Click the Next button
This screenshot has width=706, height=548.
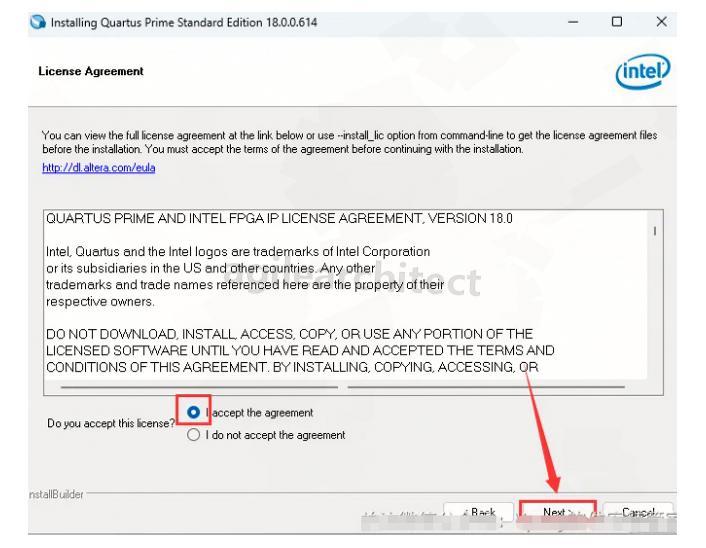pos(558,512)
